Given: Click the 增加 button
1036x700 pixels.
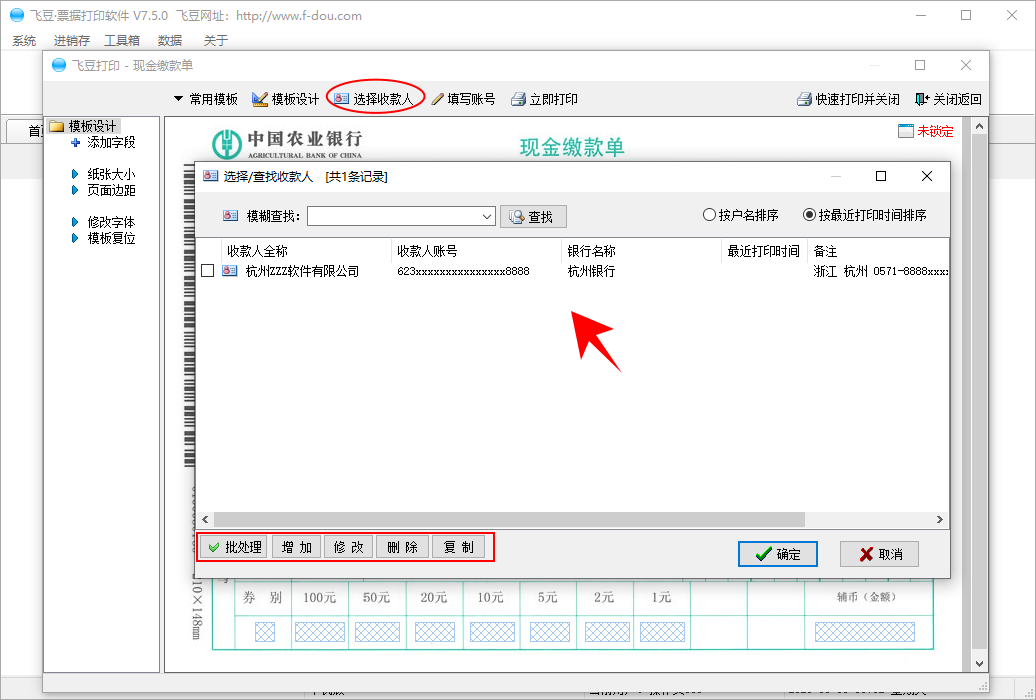Looking at the screenshot, I should point(297,547).
